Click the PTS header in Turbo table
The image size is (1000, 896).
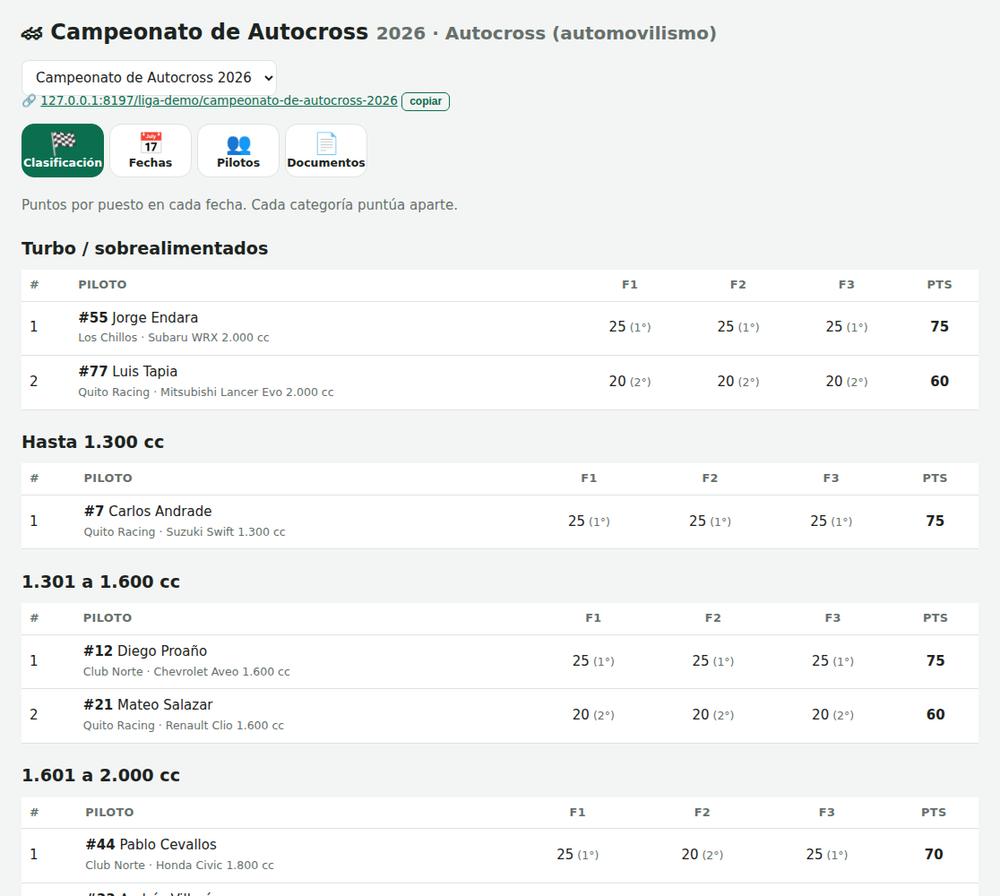939,284
